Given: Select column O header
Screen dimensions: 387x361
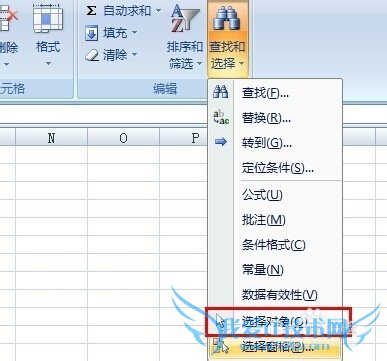Looking at the screenshot, I should (123, 138).
